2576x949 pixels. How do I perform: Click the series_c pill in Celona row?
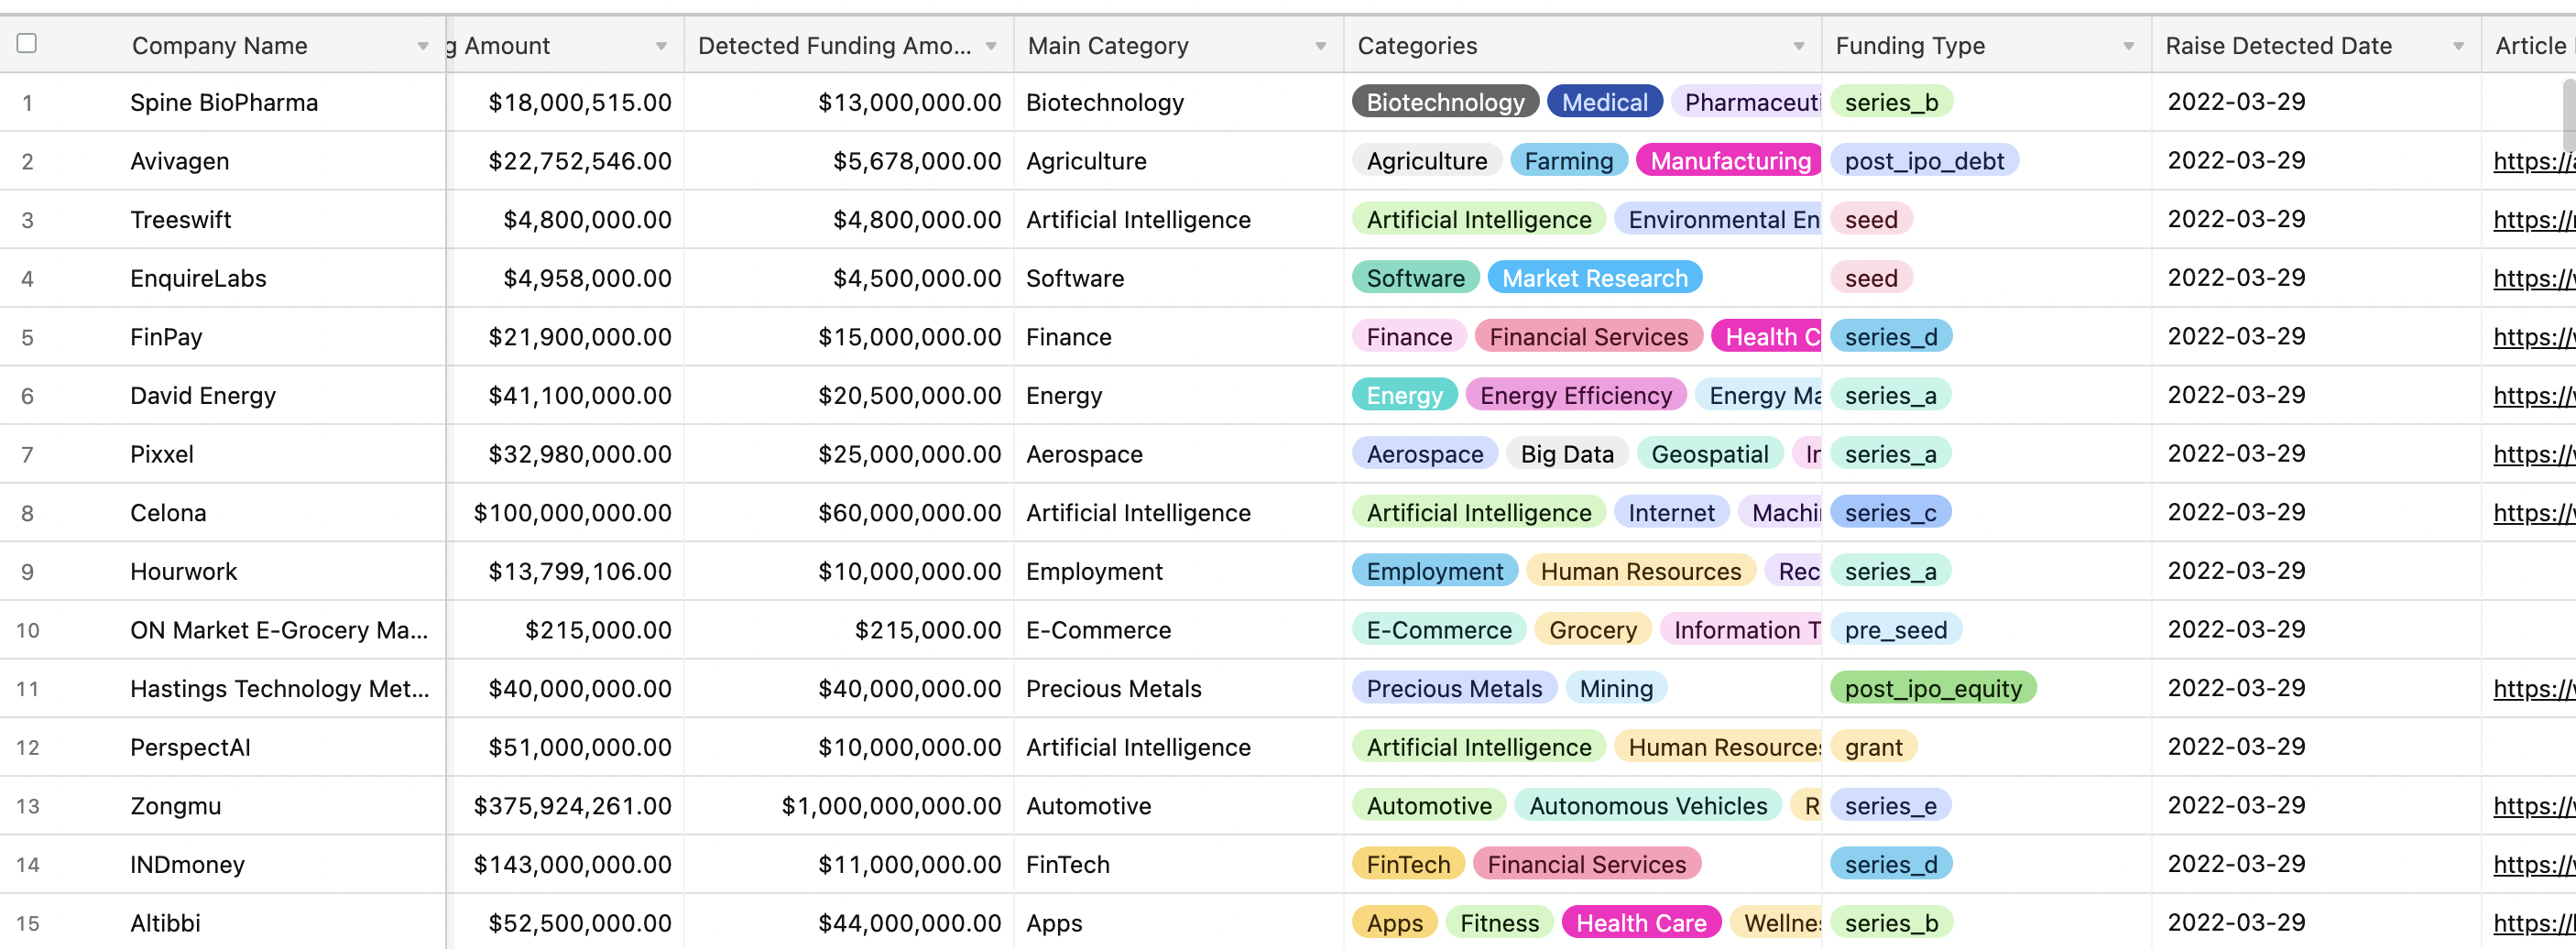(1890, 513)
